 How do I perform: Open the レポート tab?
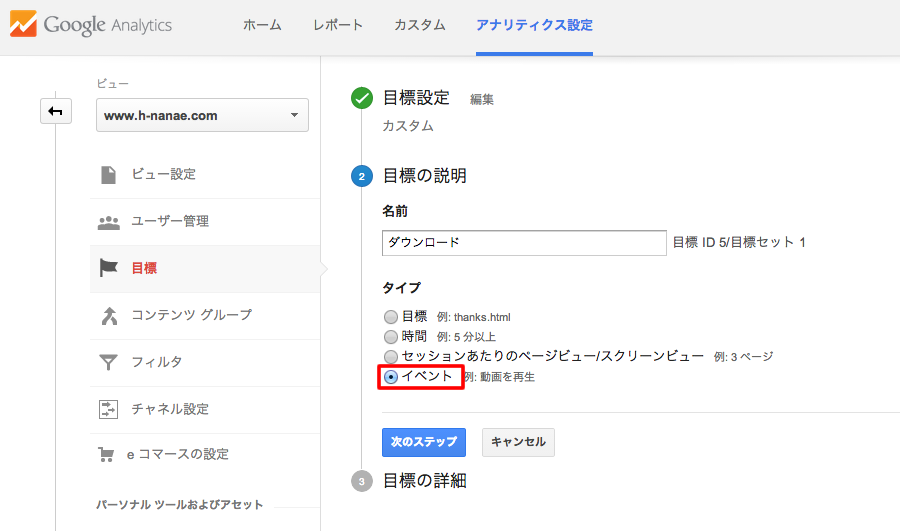point(338,25)
